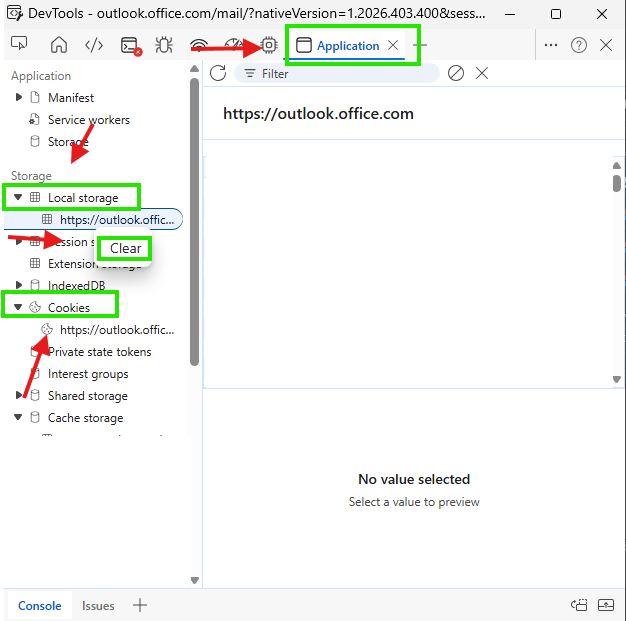The width and height of the screenshot is (626, 621).
Task: Expand the Manifest tree item arrow
Action: (18, 97)
